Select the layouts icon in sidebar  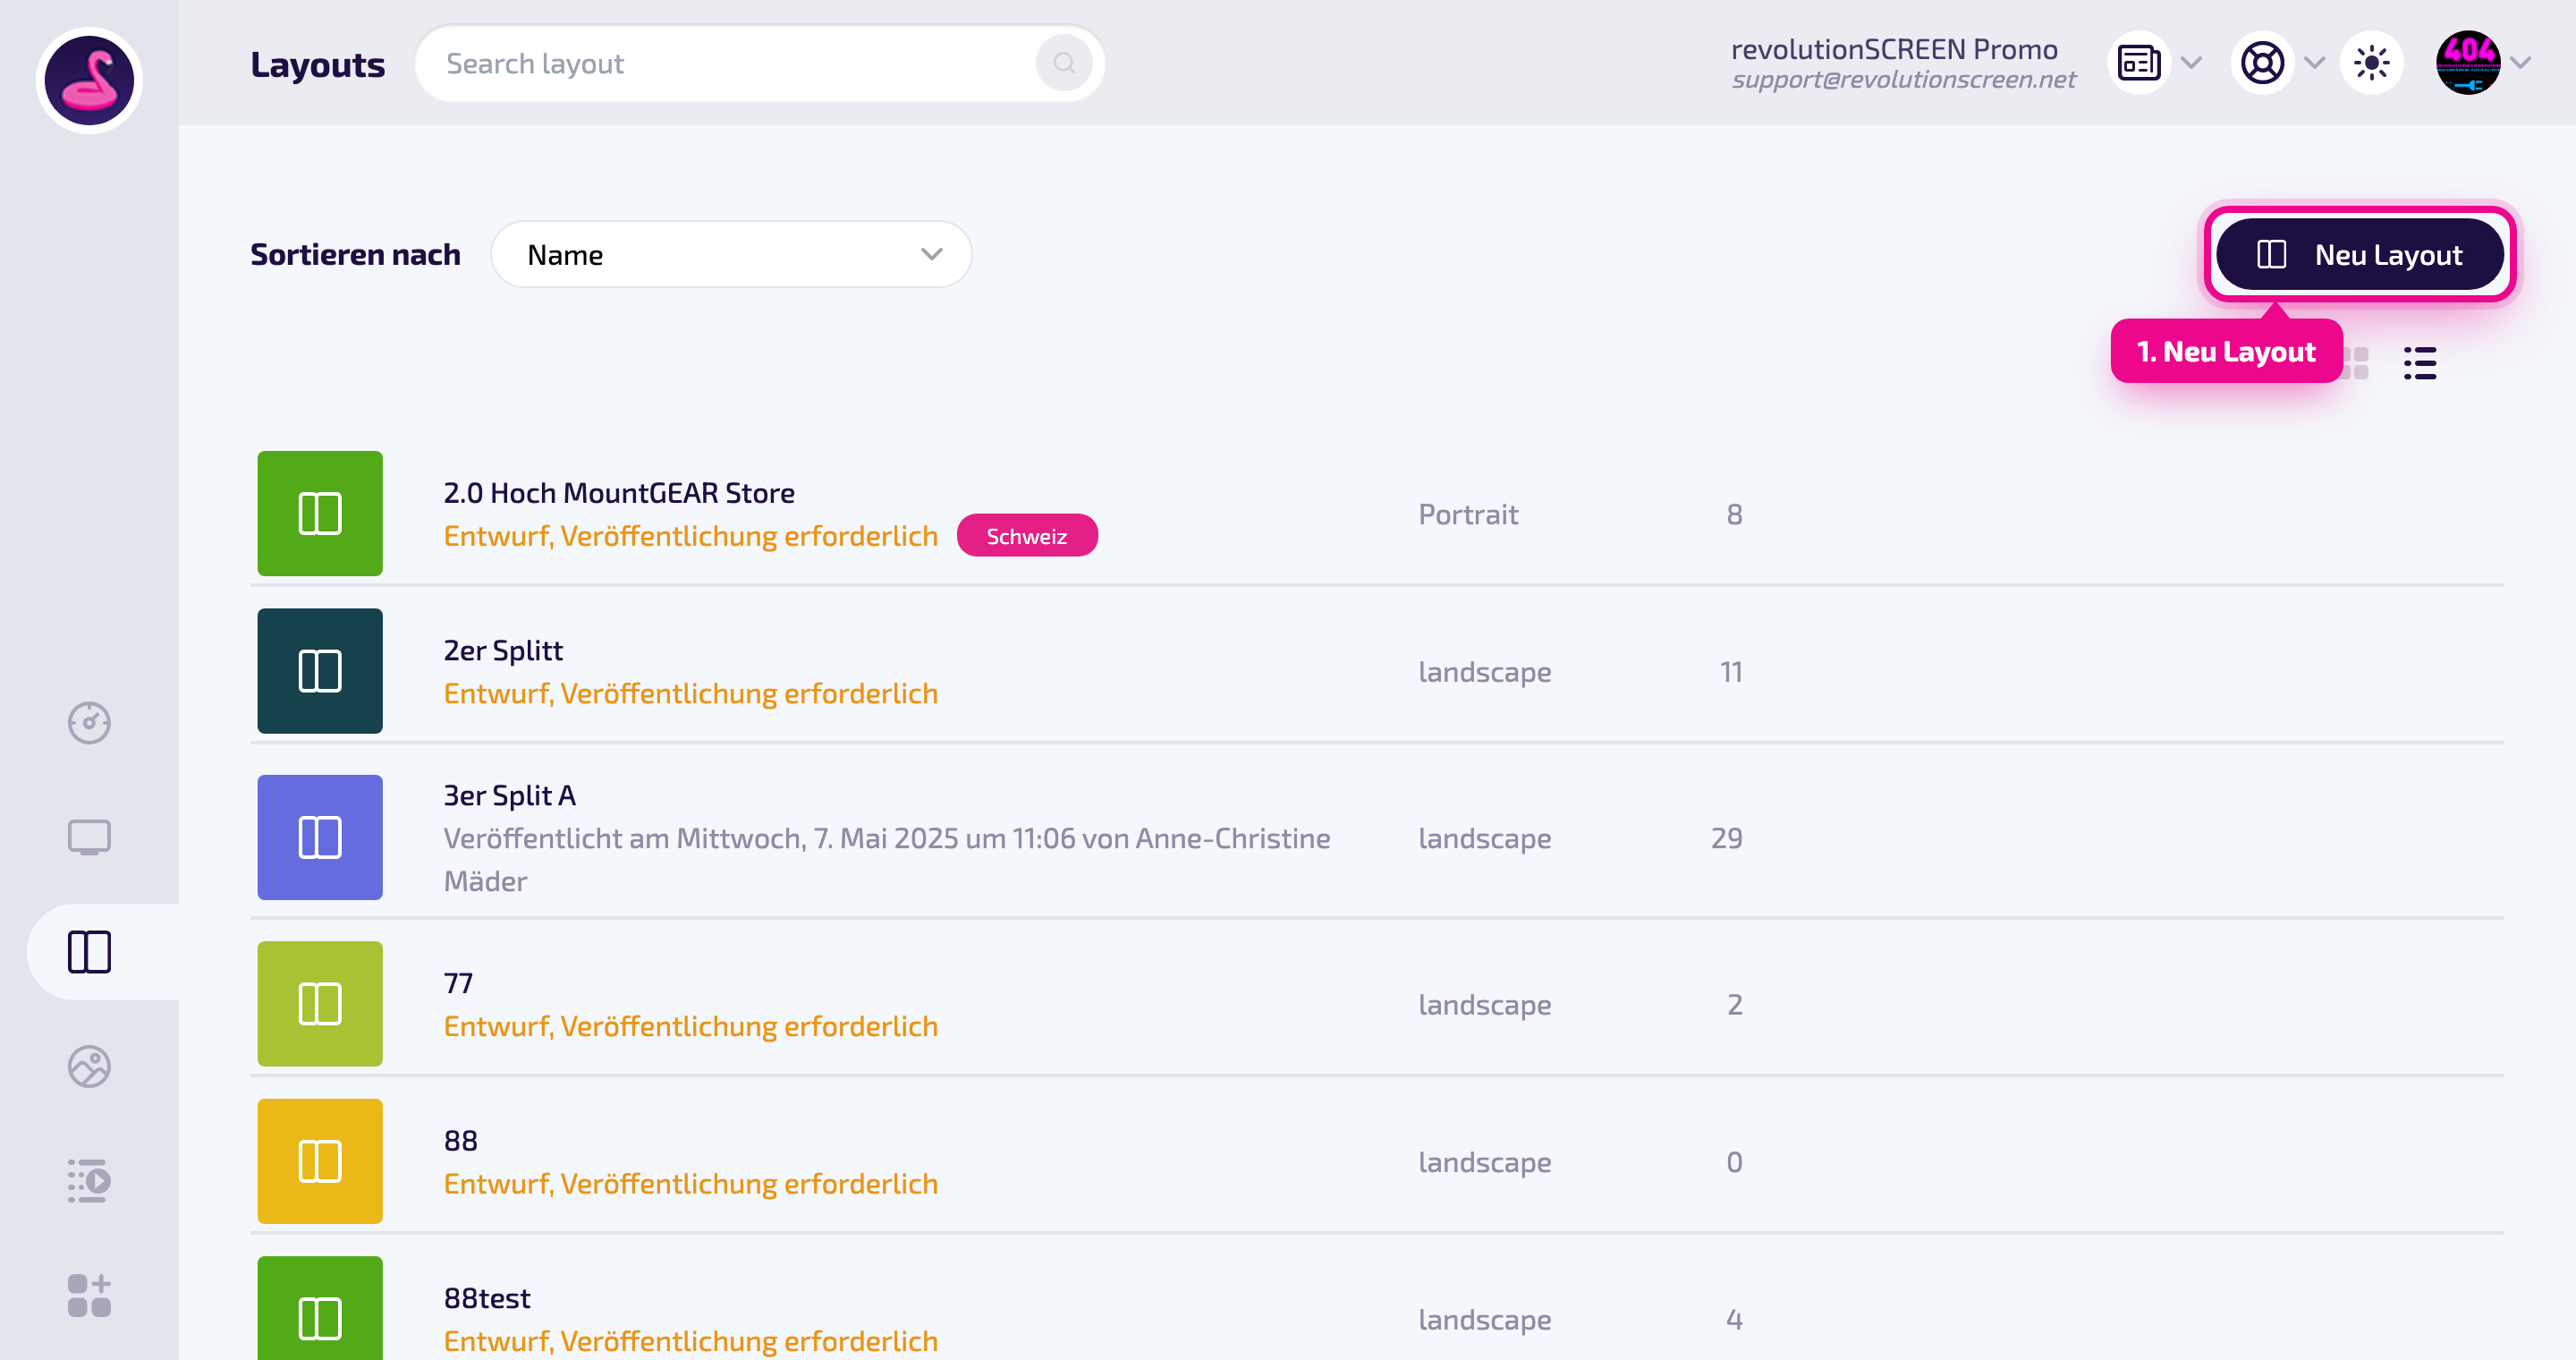pos(89,951)
